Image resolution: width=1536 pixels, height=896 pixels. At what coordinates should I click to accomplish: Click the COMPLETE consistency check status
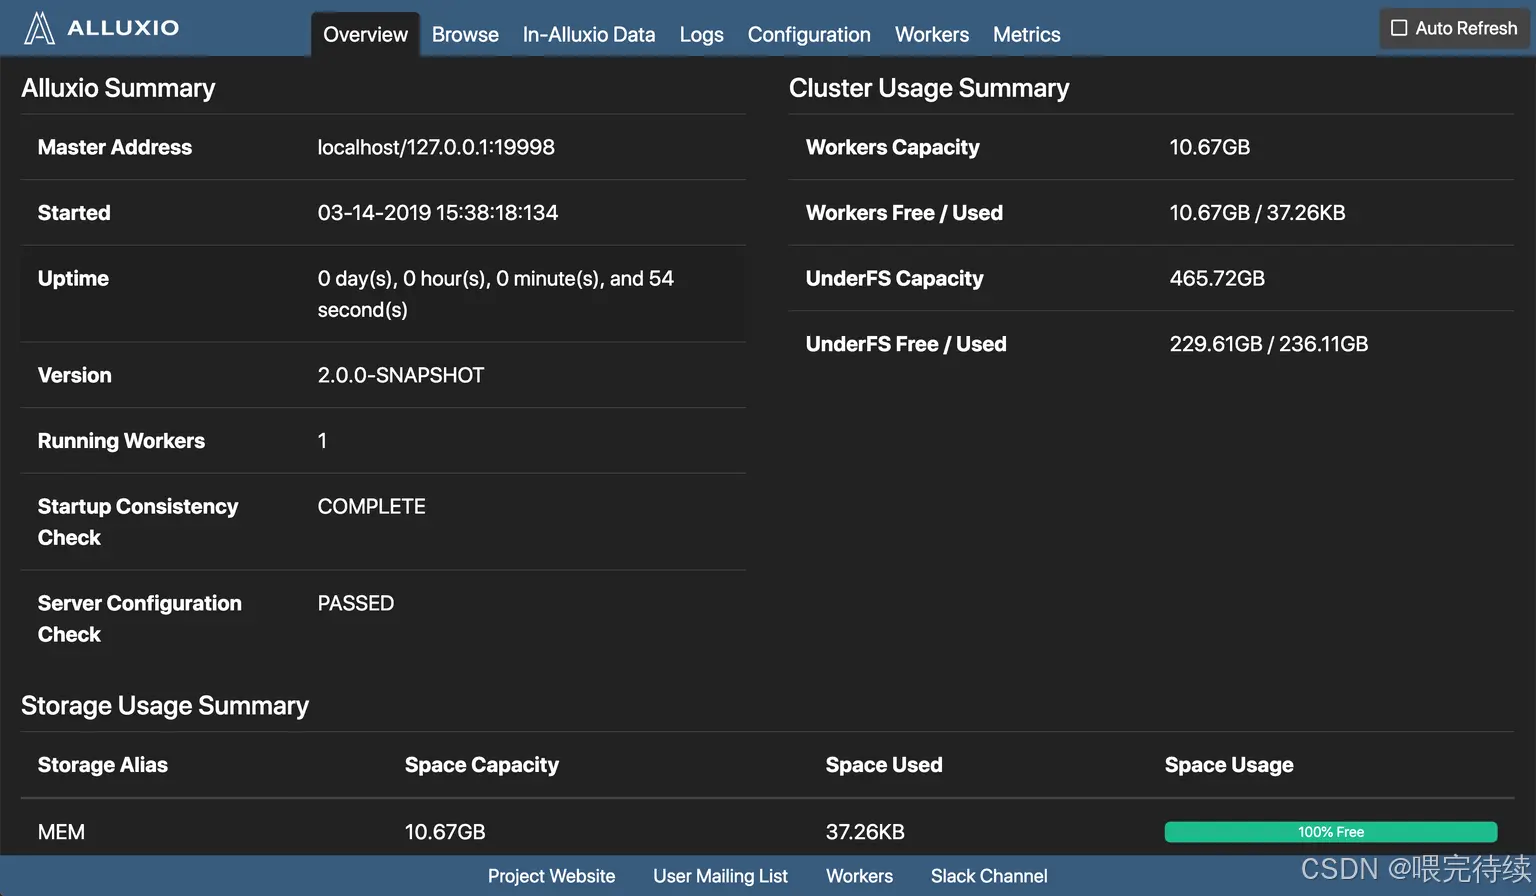point(372,506)
